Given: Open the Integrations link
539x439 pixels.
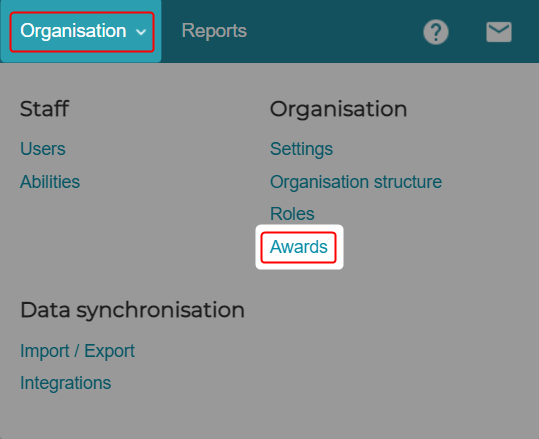Looking at the screenshot, I should pyautogui.click(x=66, y=383).
